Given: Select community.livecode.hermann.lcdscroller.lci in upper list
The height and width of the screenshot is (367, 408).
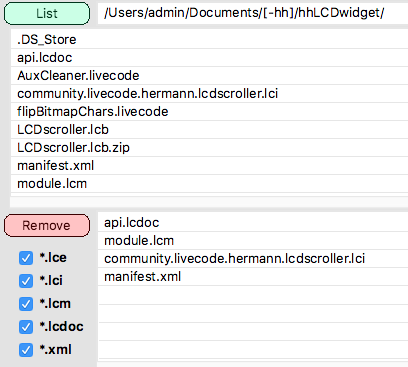Looking at the screenshot, I should pos(209,94).
